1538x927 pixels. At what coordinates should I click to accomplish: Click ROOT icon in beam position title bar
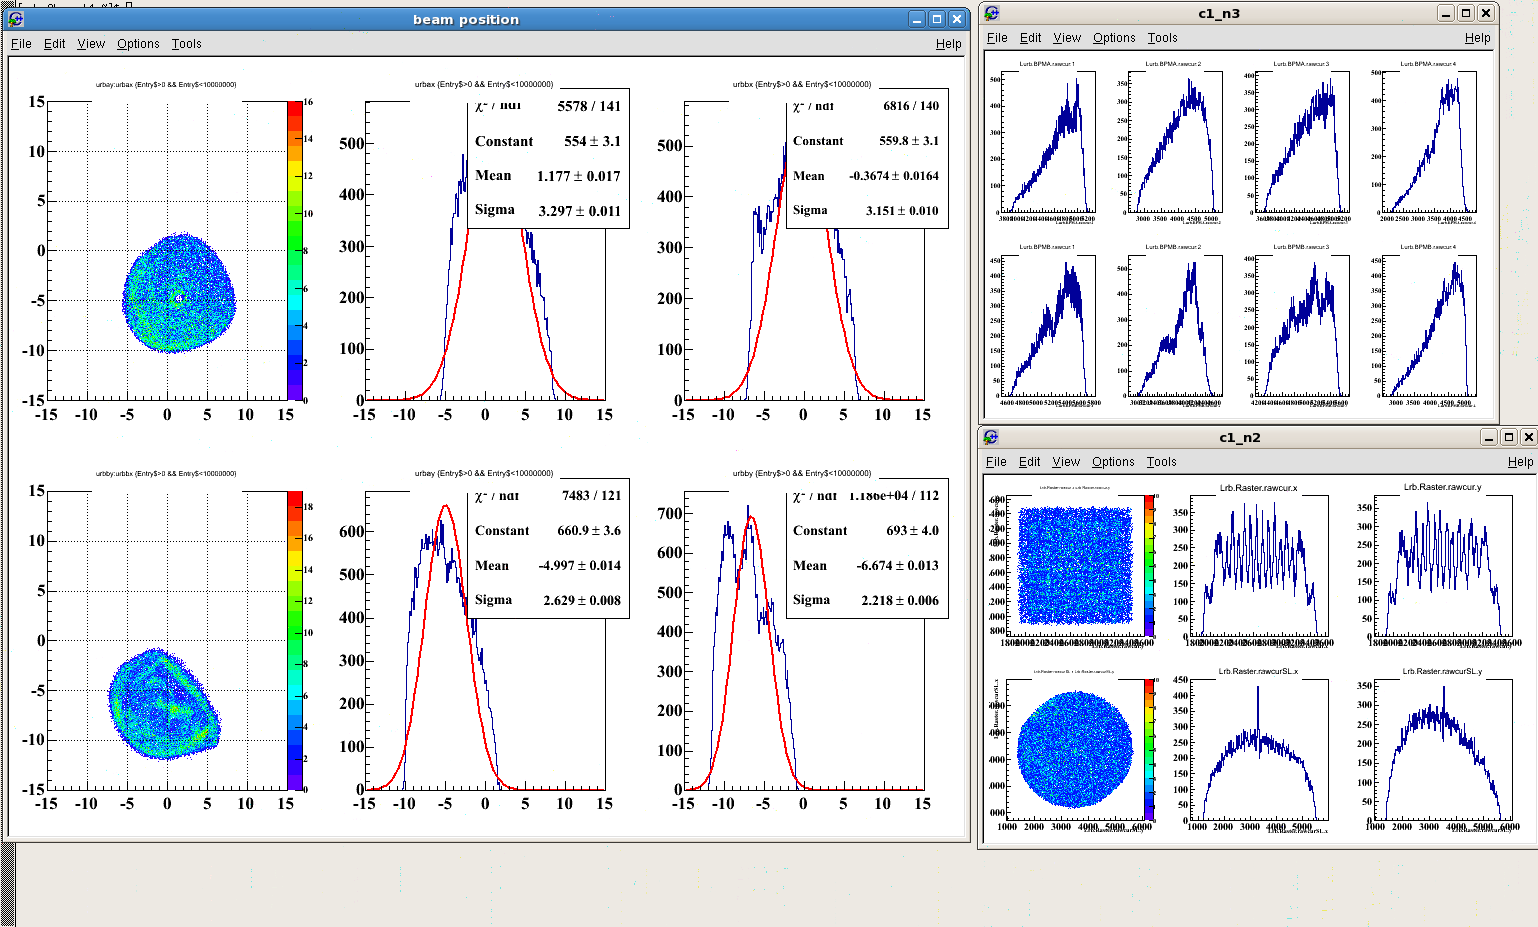[x=16, y=19]
